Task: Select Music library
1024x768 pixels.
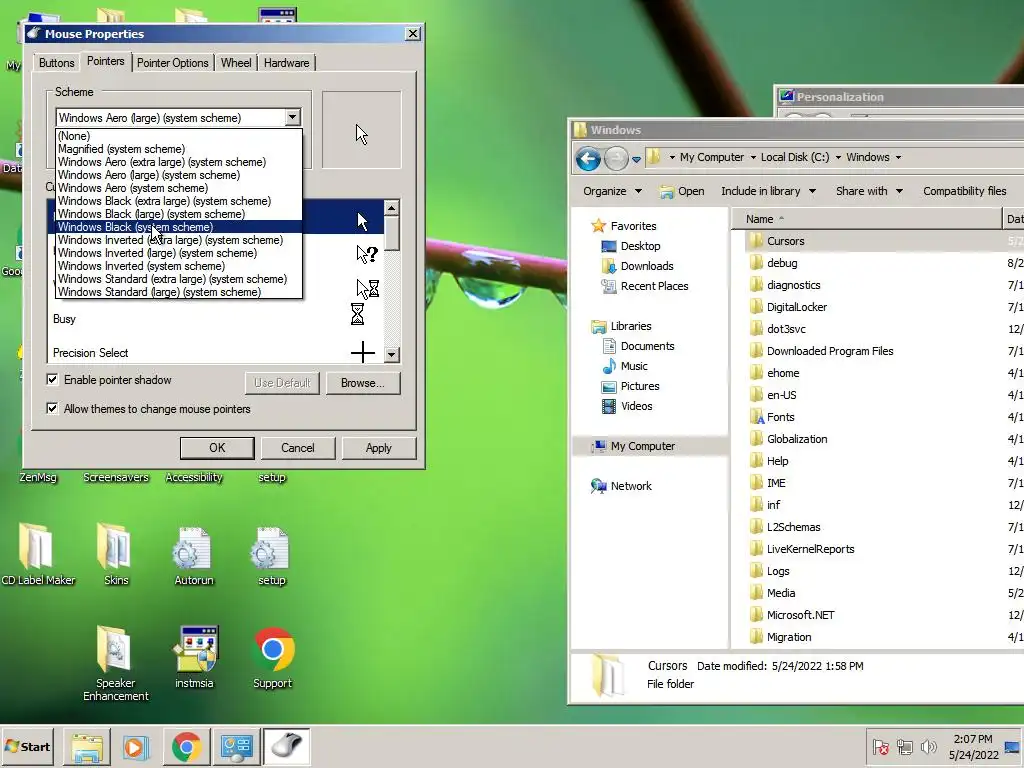Action: pos(633,366)
